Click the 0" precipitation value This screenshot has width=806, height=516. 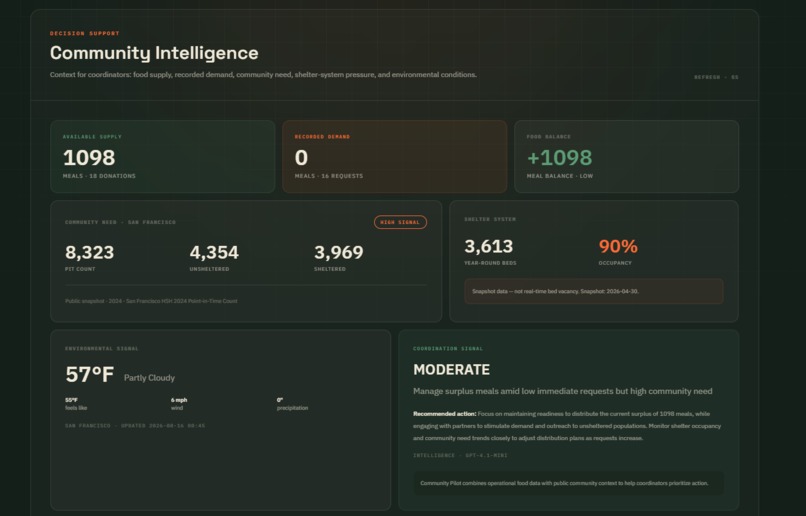click(280, 400)
